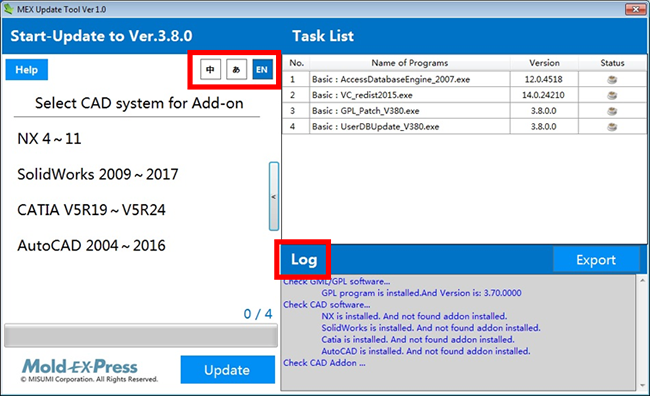Click status icon for GPL_Patch_V380.exe
650x396 pixels.
[612, 111]
